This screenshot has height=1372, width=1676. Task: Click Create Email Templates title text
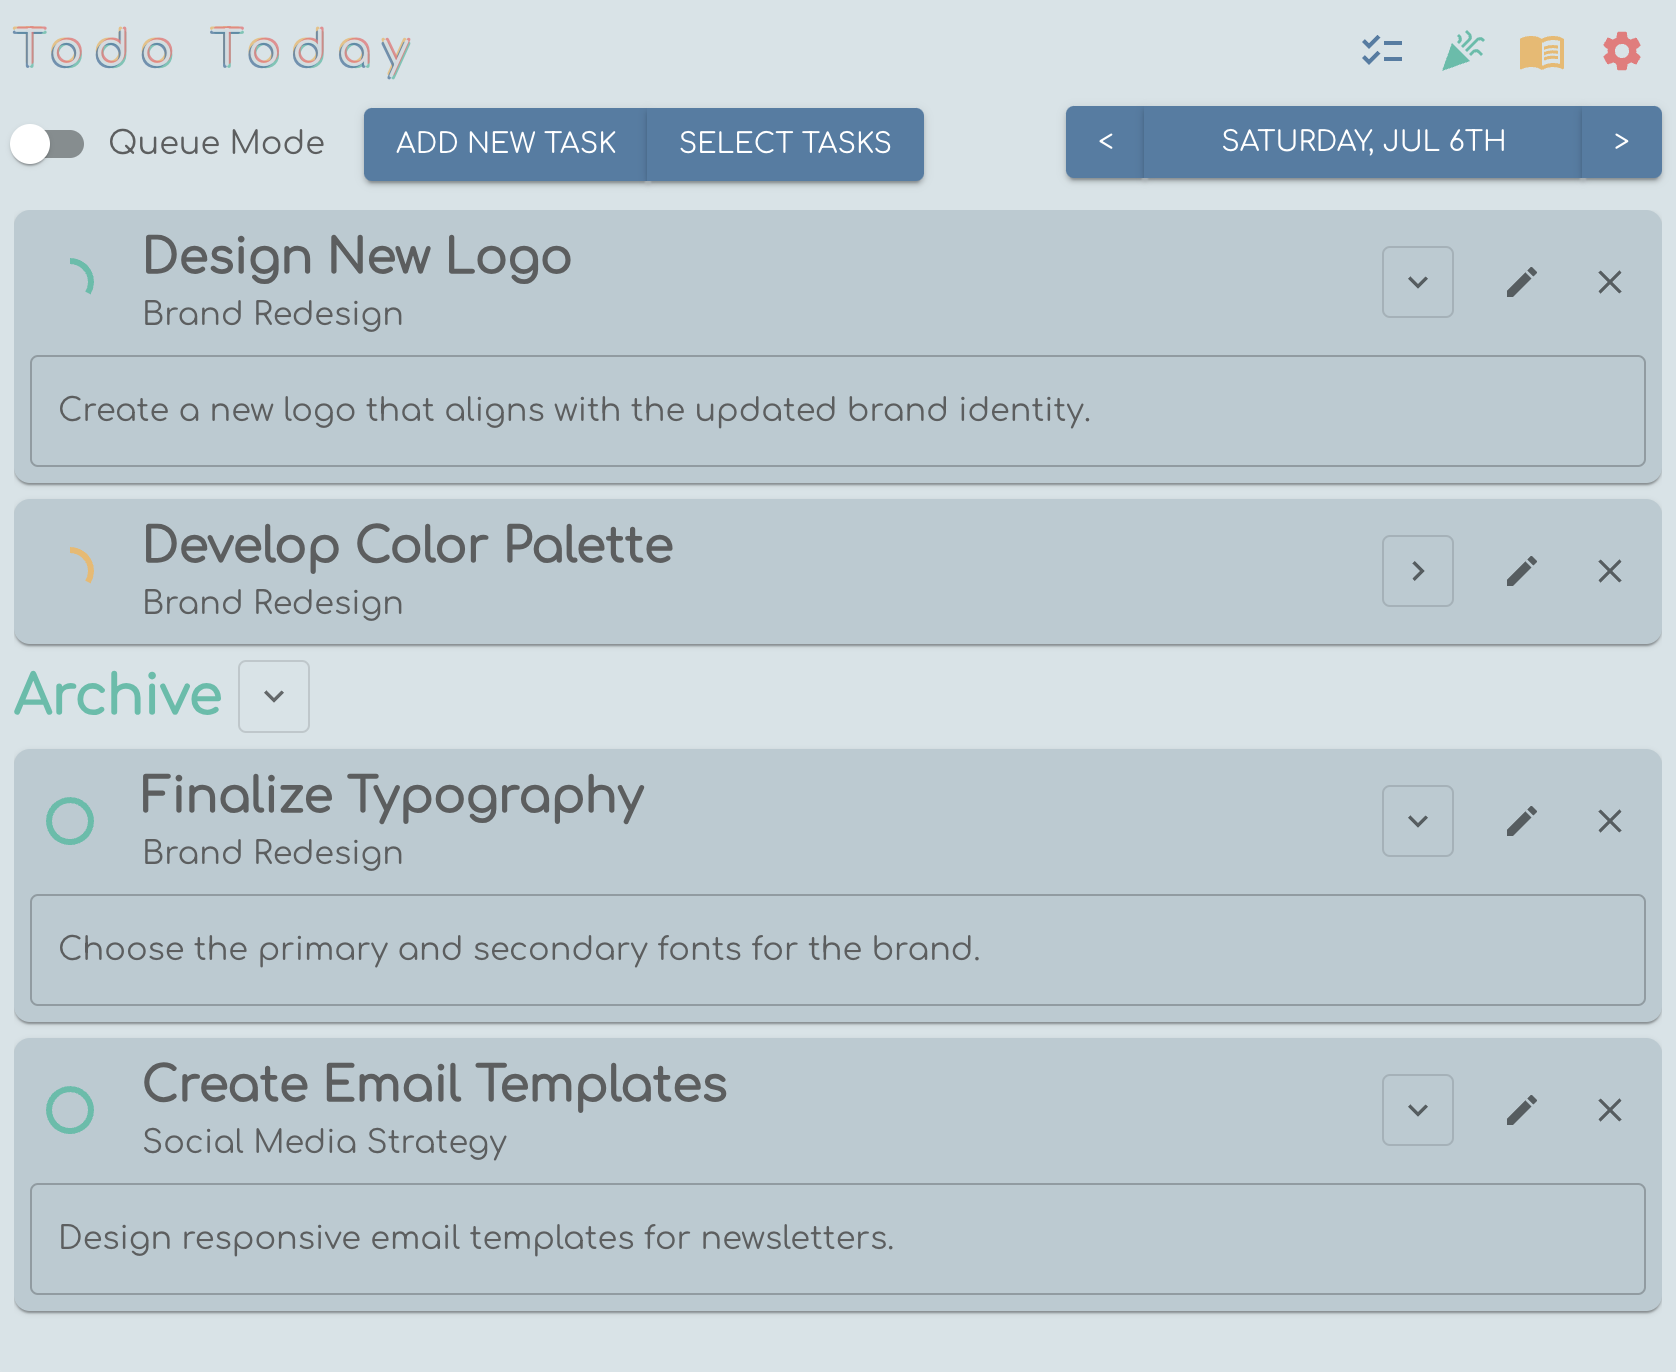click(x=435, y=1084)
